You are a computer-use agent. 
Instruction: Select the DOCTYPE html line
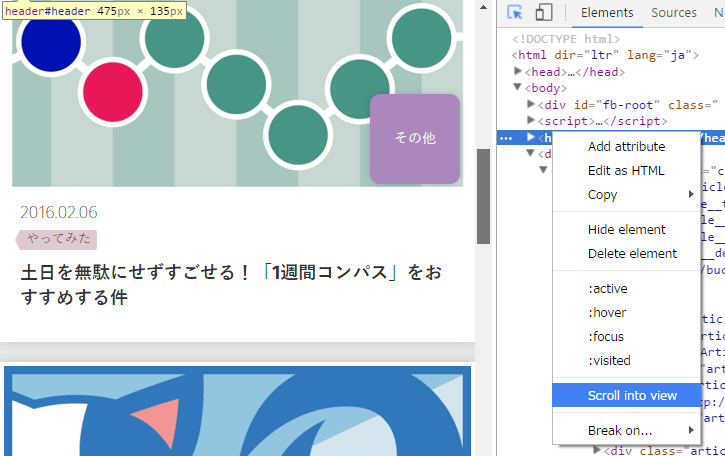coord(566,39)
